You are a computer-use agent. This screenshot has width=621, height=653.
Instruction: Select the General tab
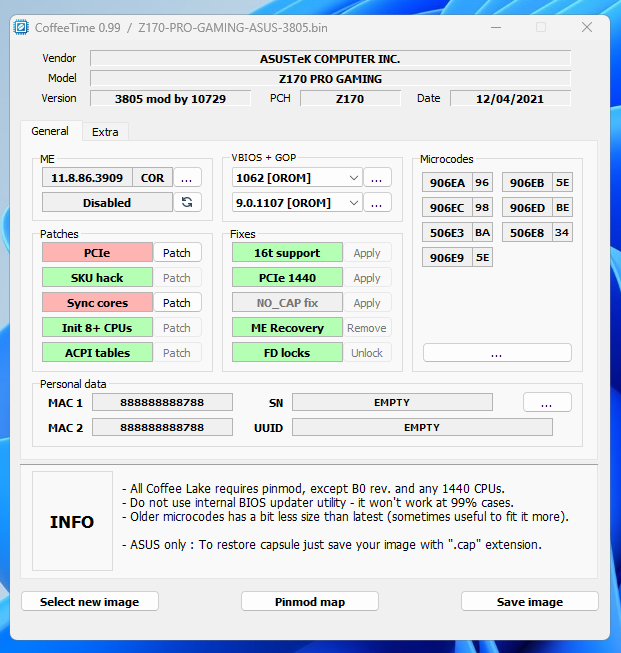[x=50, y=131]
